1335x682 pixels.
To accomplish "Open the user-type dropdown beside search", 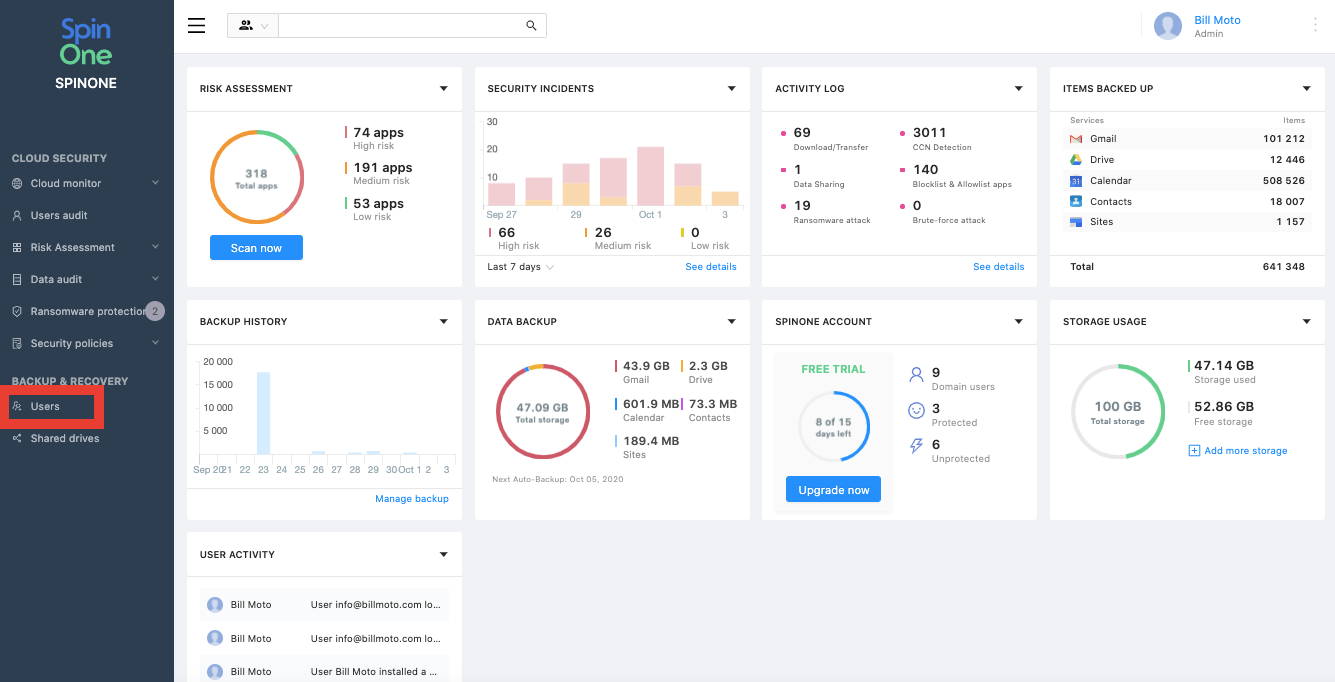I will [x=253, y=26].
